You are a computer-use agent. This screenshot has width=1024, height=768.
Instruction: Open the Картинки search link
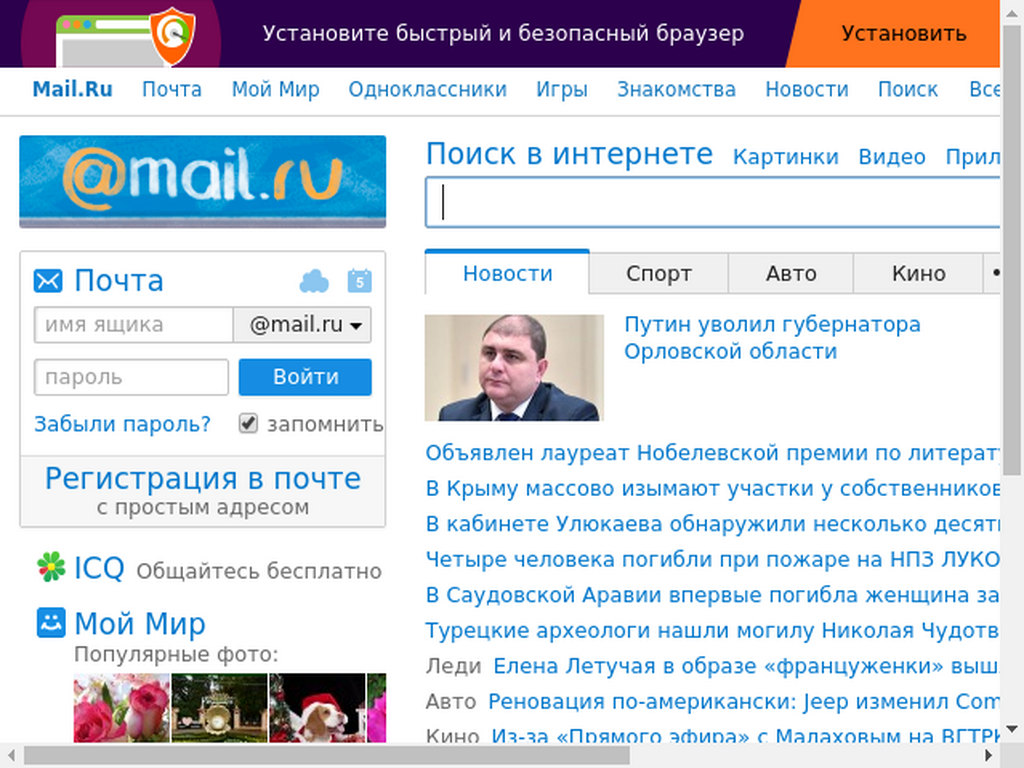click(786, 157)
